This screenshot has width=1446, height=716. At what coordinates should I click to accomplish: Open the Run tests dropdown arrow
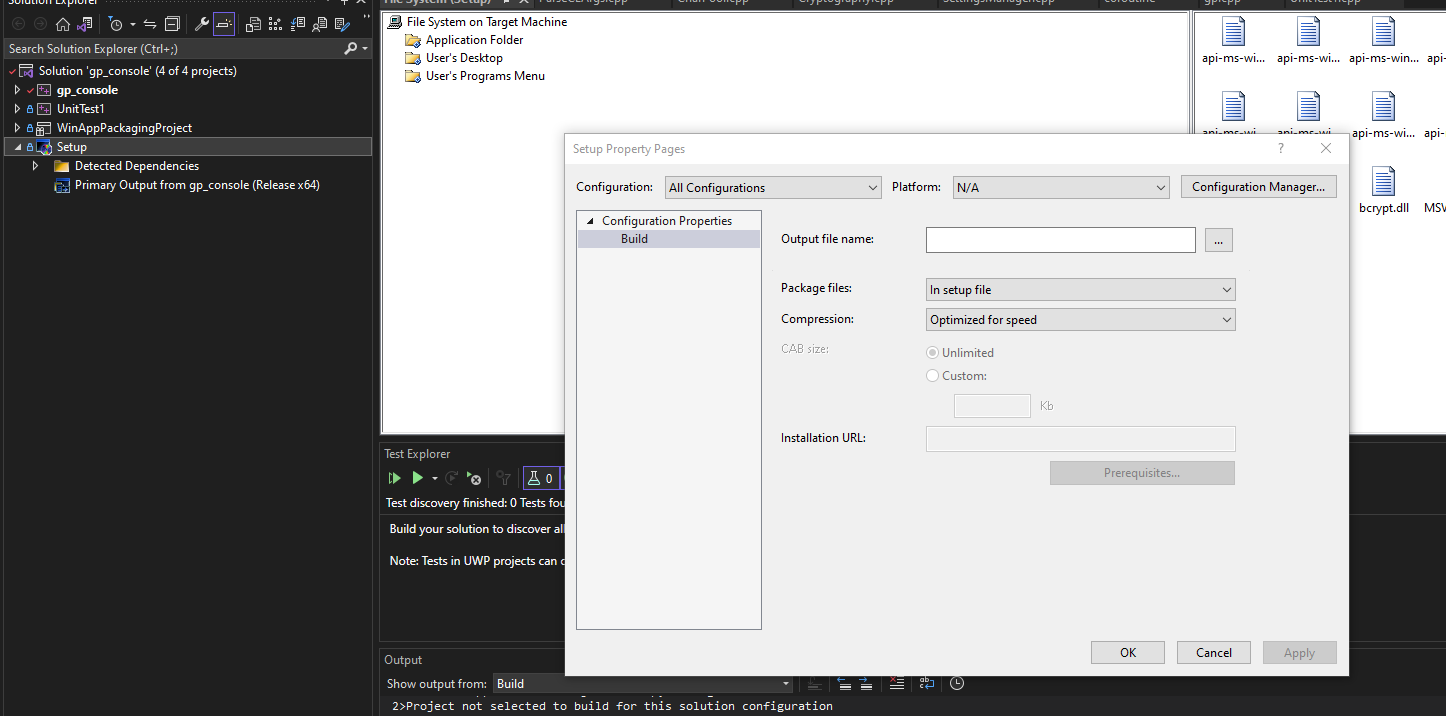pyautogui.click(x=435, y=479)
